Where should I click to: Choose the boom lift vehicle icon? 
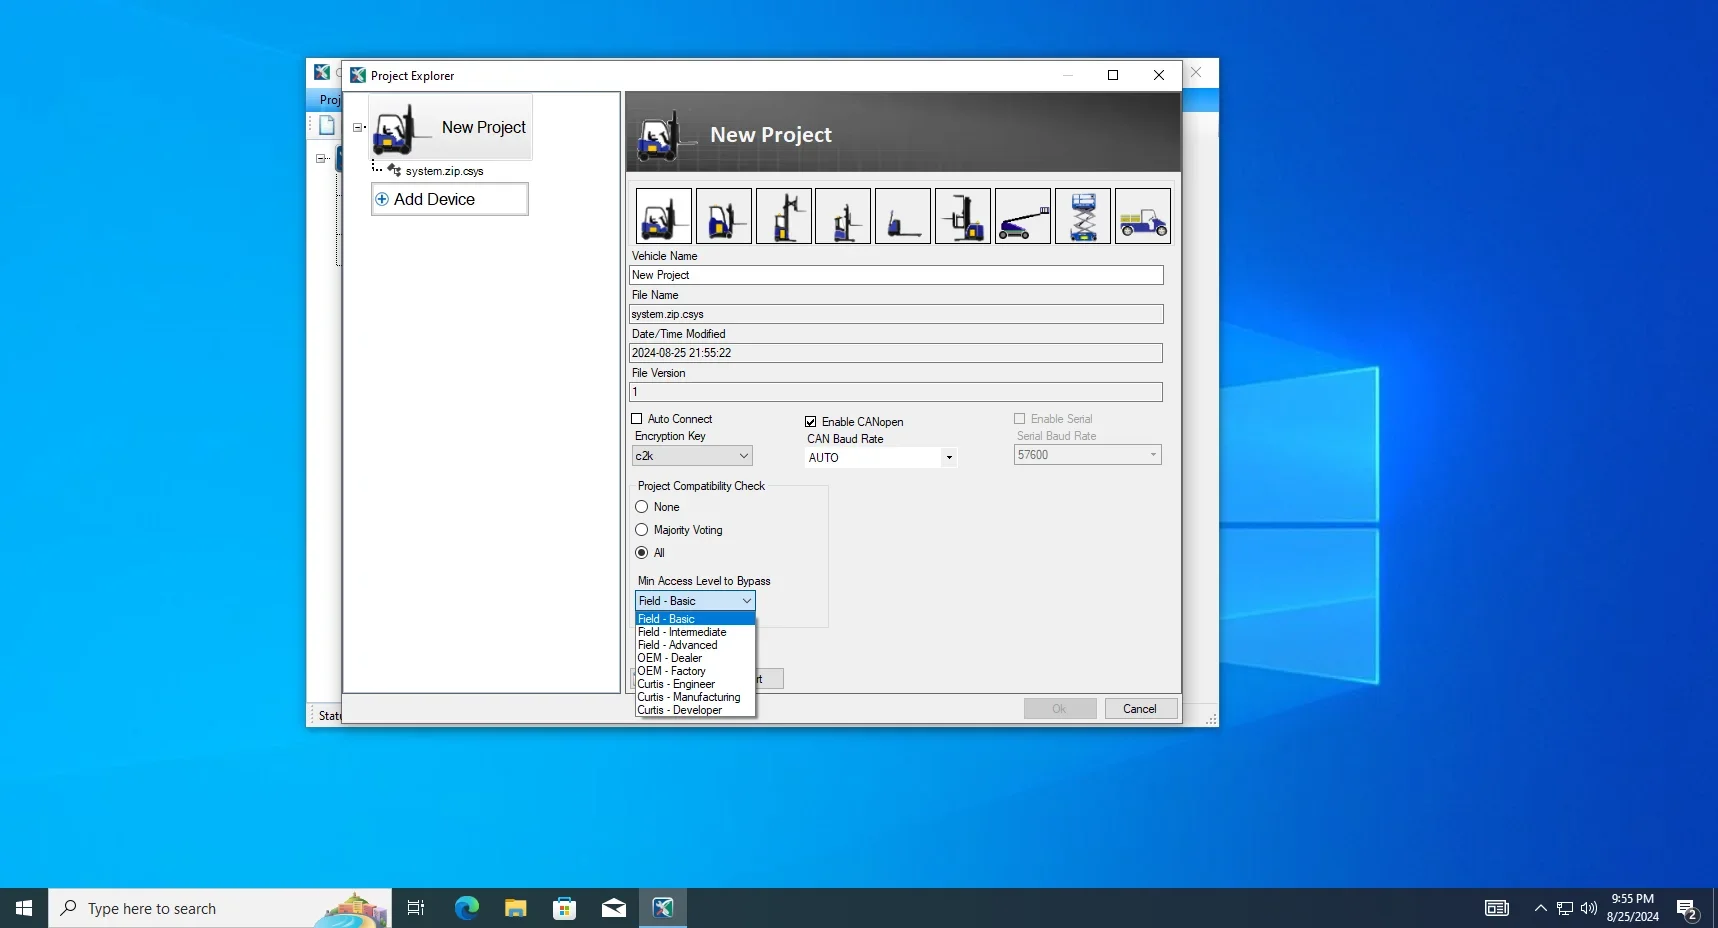1022,216
